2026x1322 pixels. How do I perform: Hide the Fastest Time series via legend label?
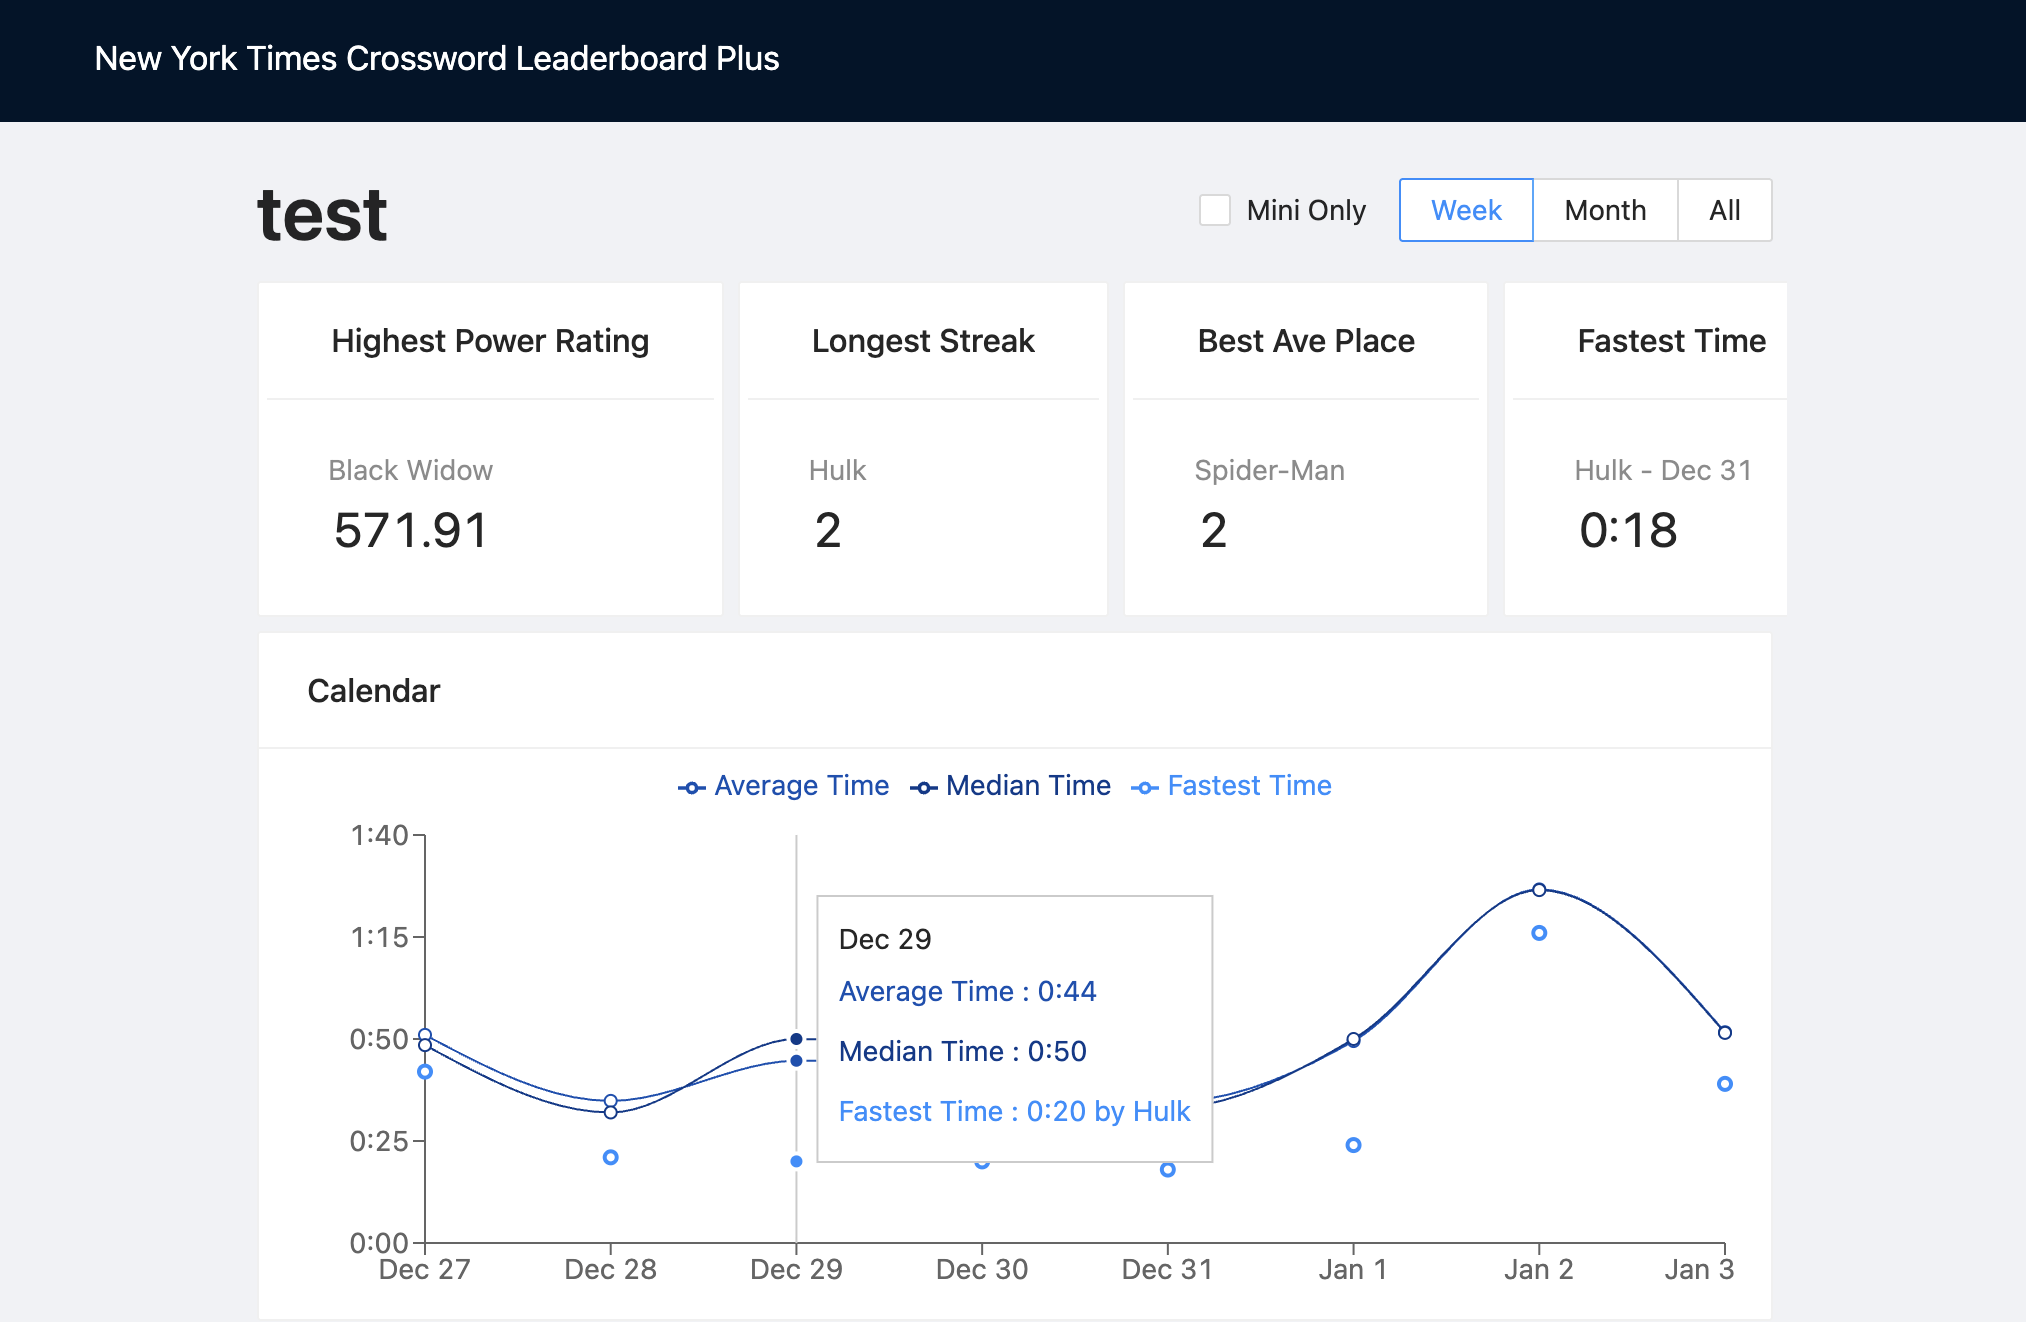(x=1249, y=786)
